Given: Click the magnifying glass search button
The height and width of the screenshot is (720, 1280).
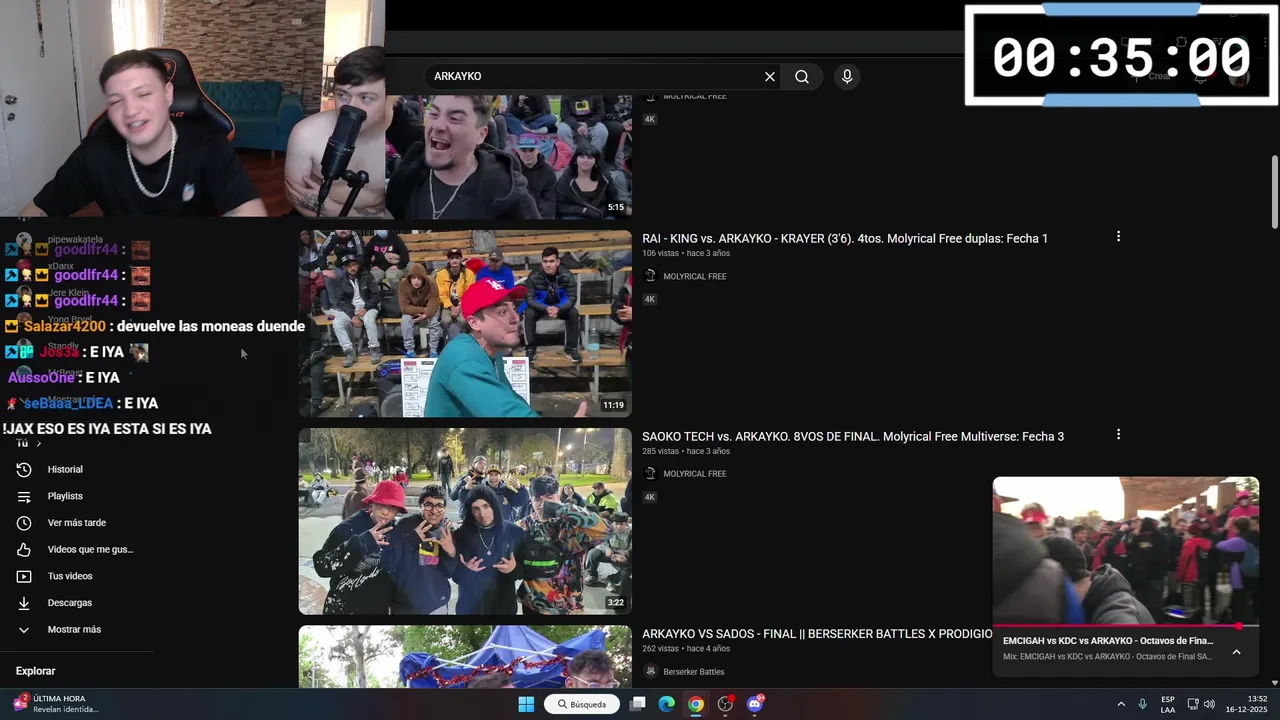Looking at the screenshot, I should click(x=802, y=76).
